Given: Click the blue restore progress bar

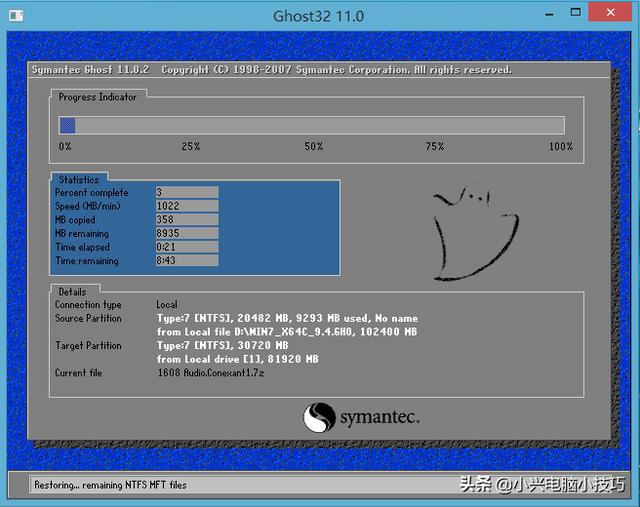Looking at the screenshot, I should 312,125.
